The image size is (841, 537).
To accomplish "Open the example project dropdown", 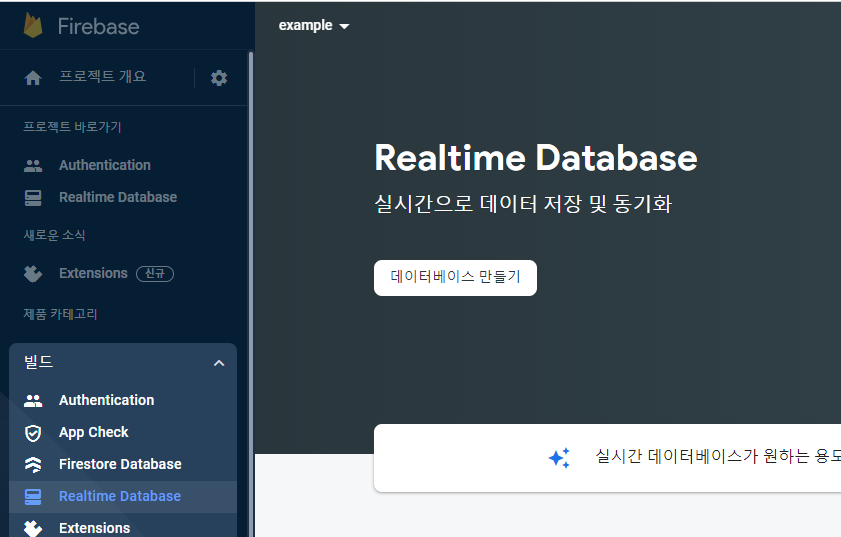I will (314, 26).
